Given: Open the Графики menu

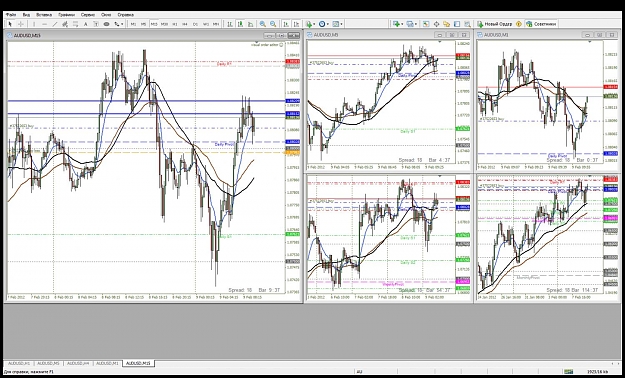Looking at the screenshot, I should point(66,15).
